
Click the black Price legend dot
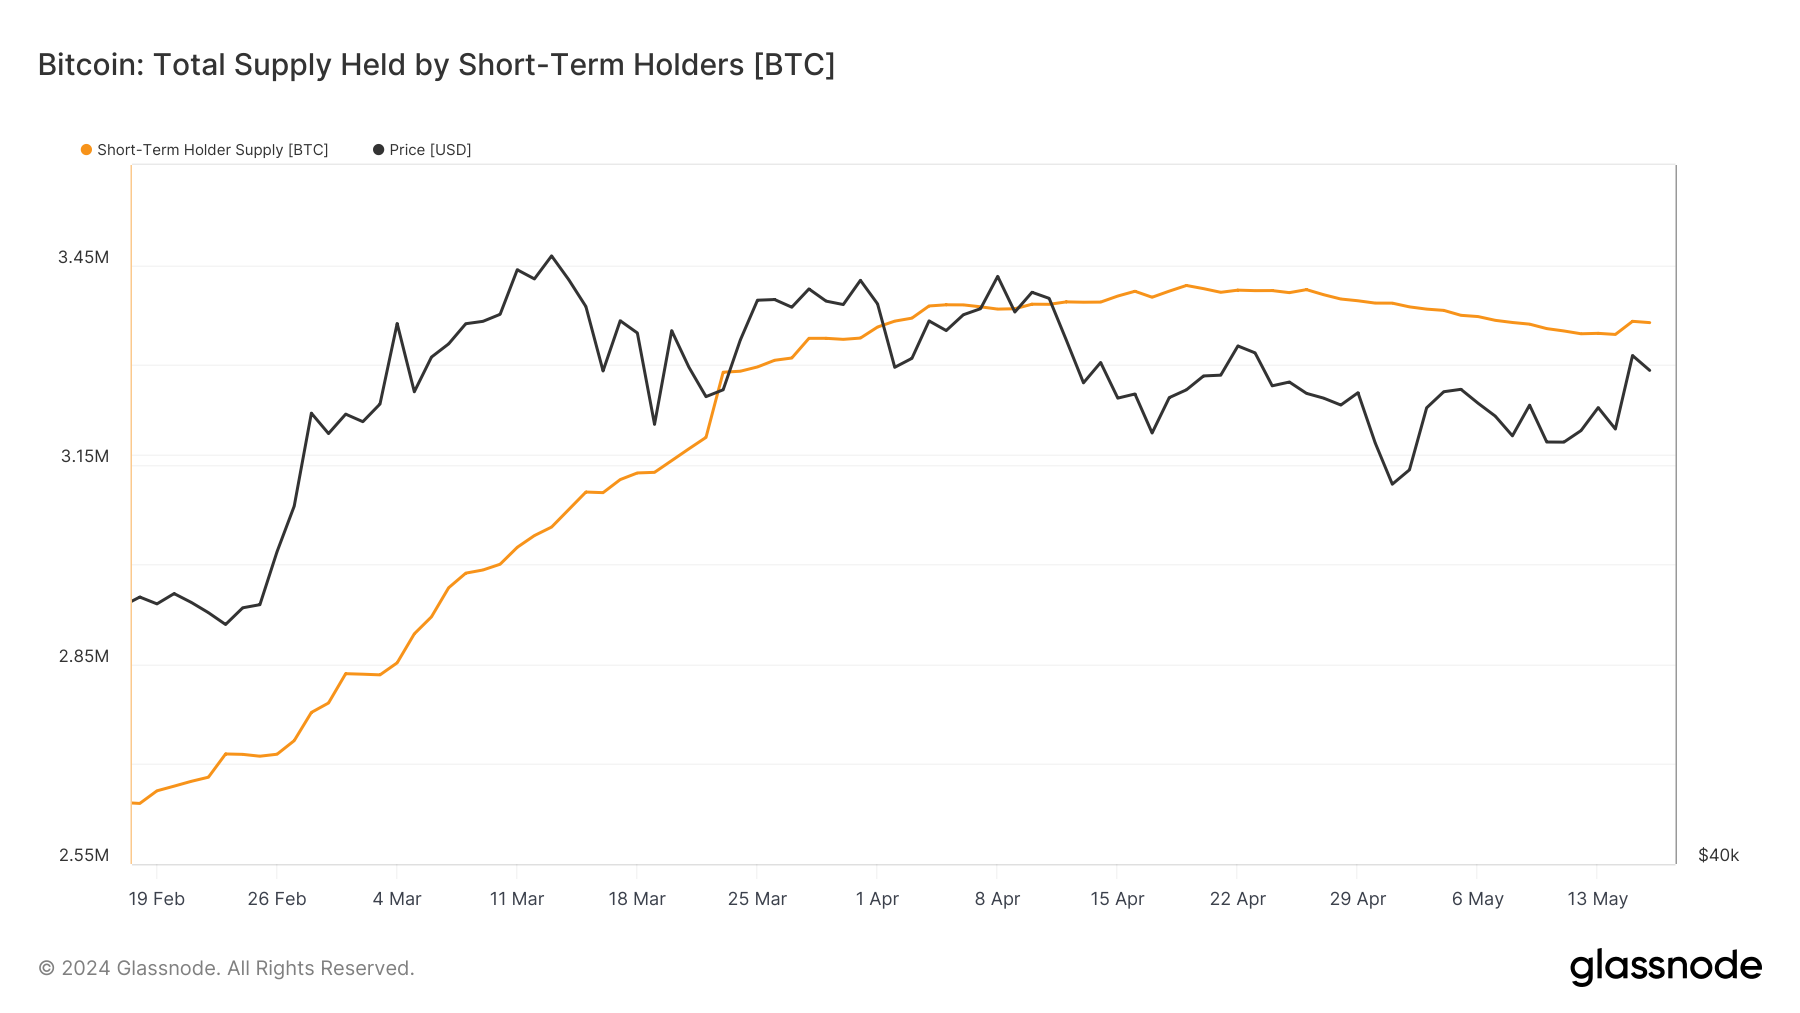tap(378, 150)
